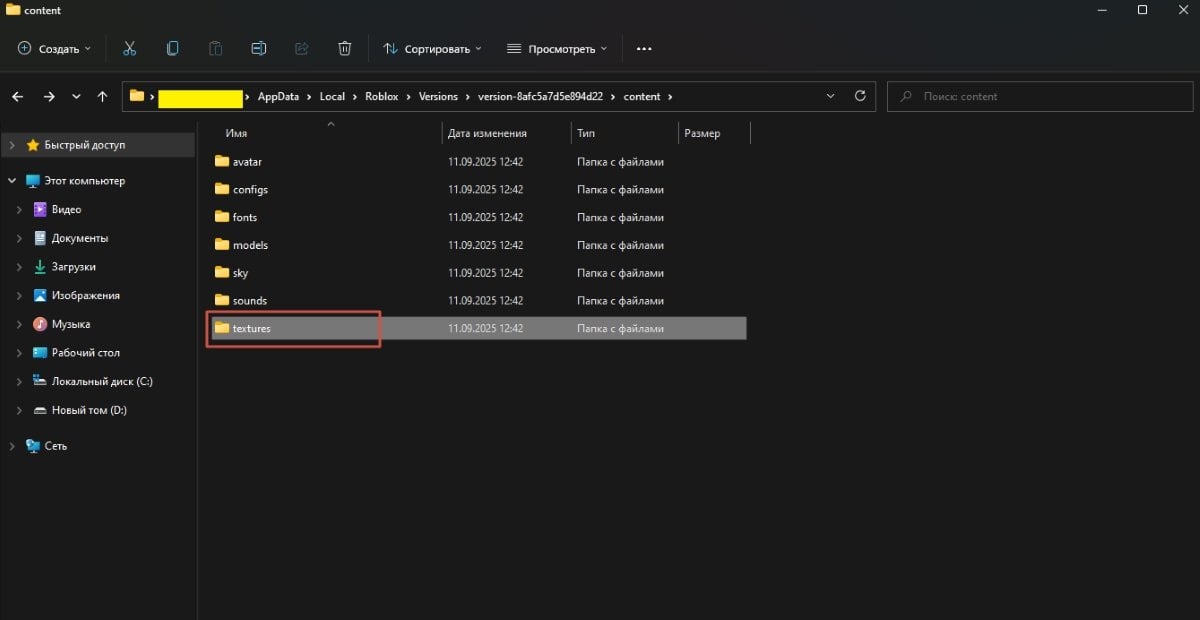Click the date cell of avatar row
This screenshot has width=1200, height=620.
(x=486, y=161)
